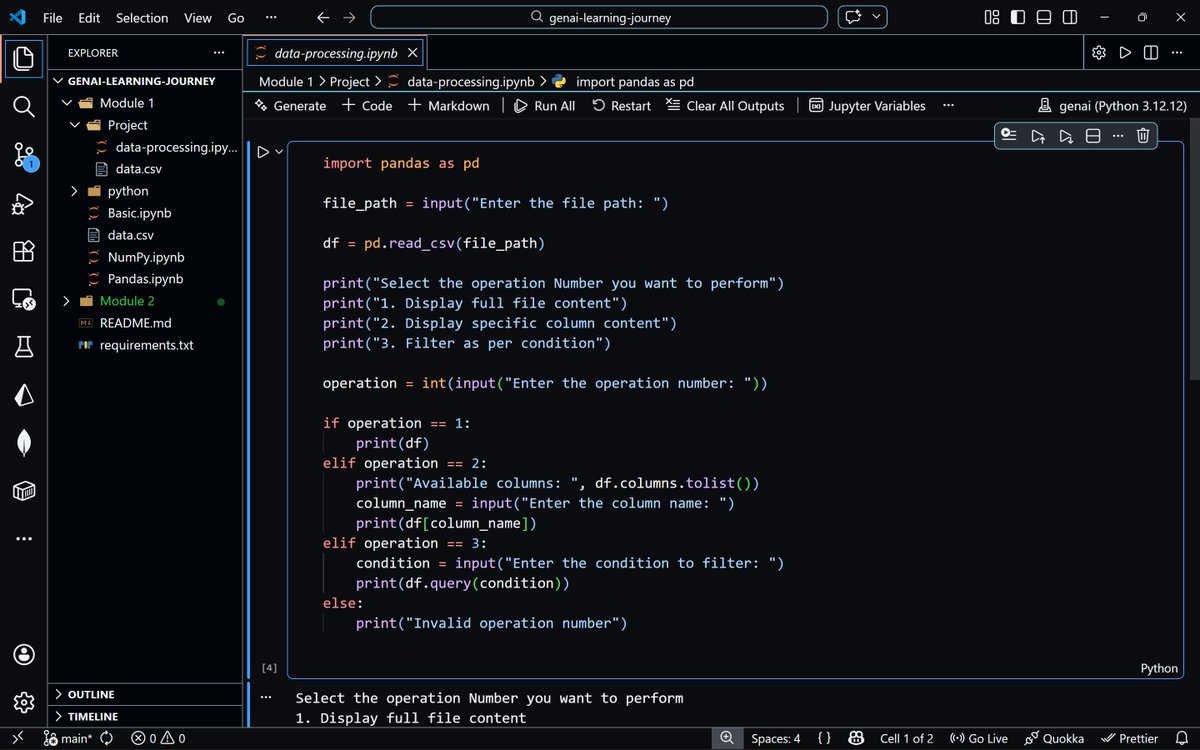
Task: Open the Explorer view in activity bar
Action: [24, 57]
